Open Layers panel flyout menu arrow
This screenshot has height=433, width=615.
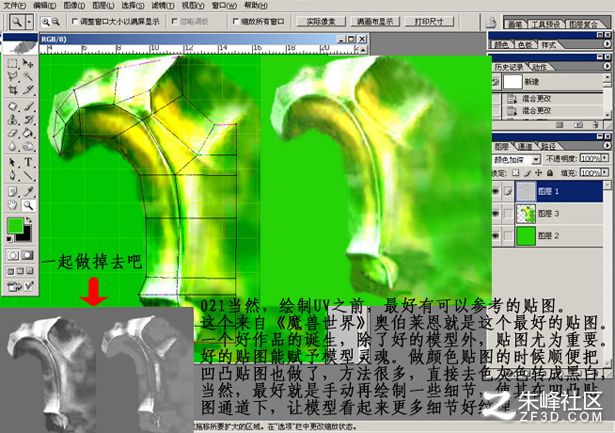[607, 146]
